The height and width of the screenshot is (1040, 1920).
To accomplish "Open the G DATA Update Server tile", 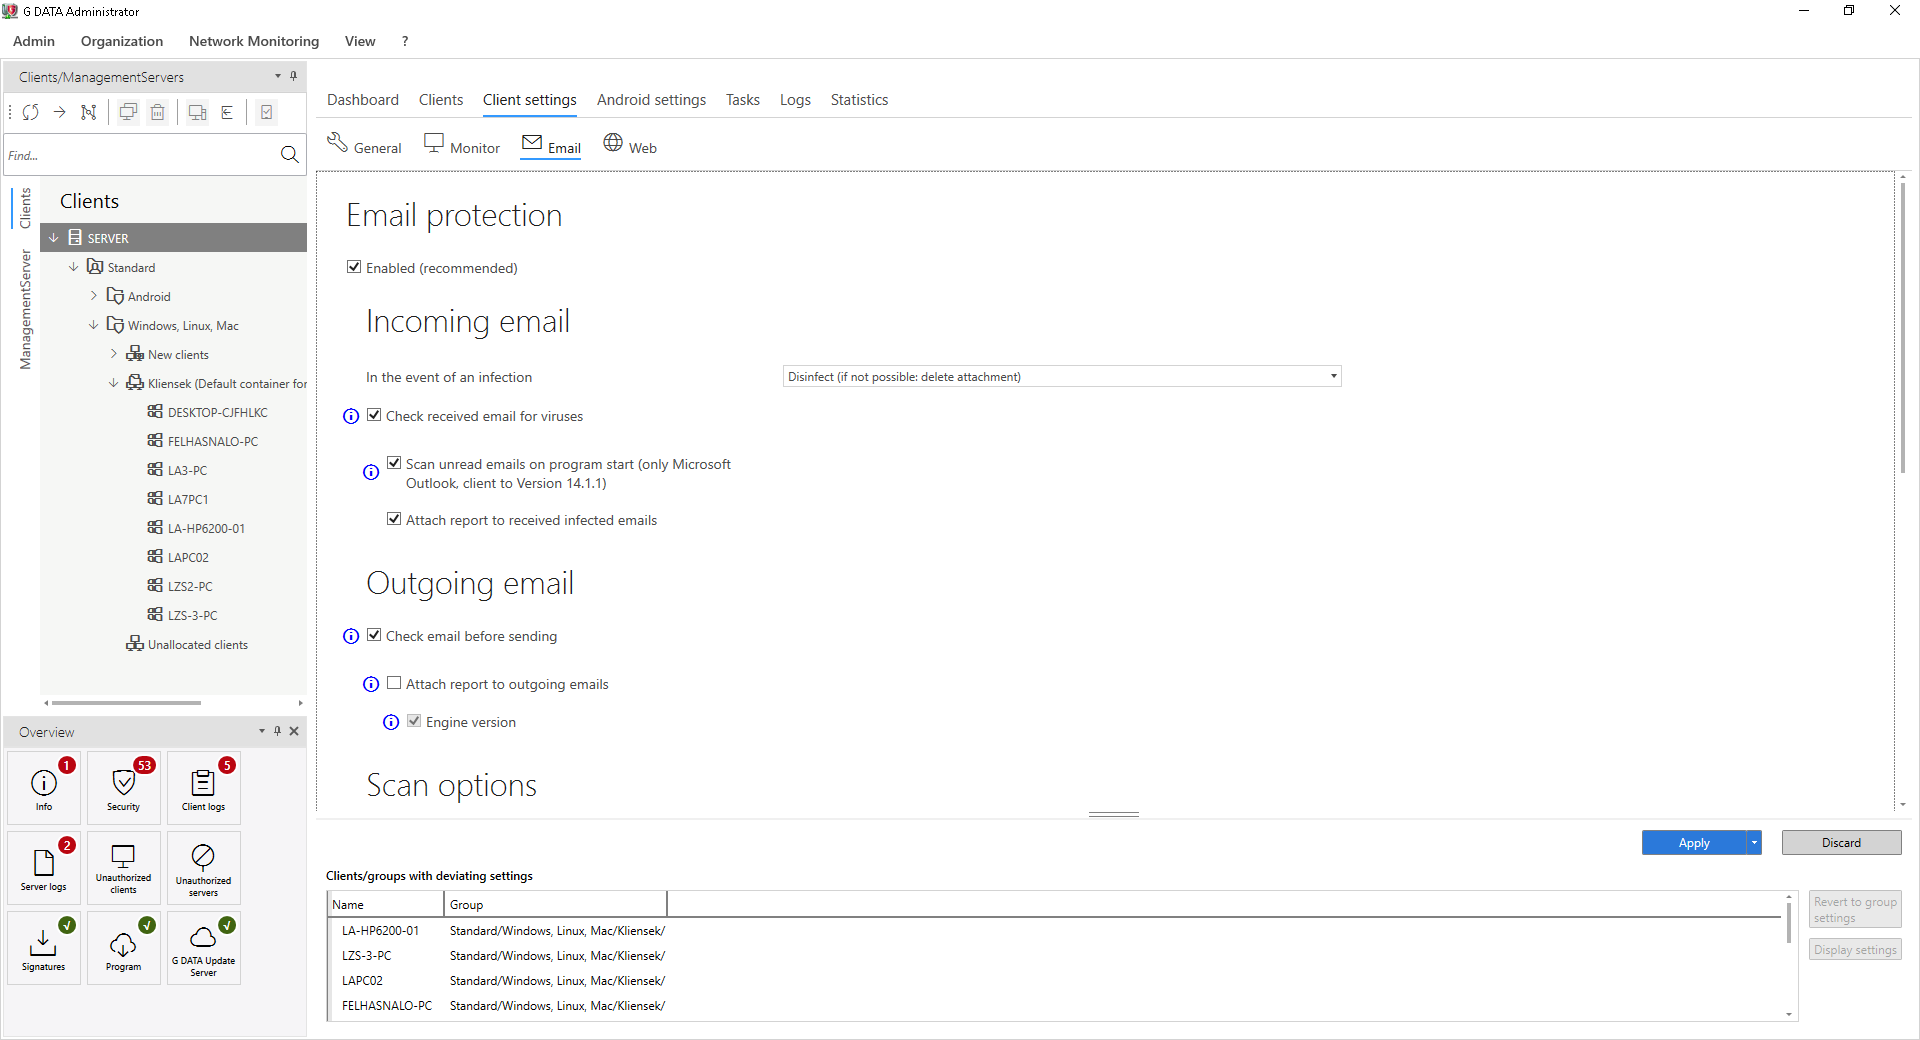I will (x=203, y=948).
